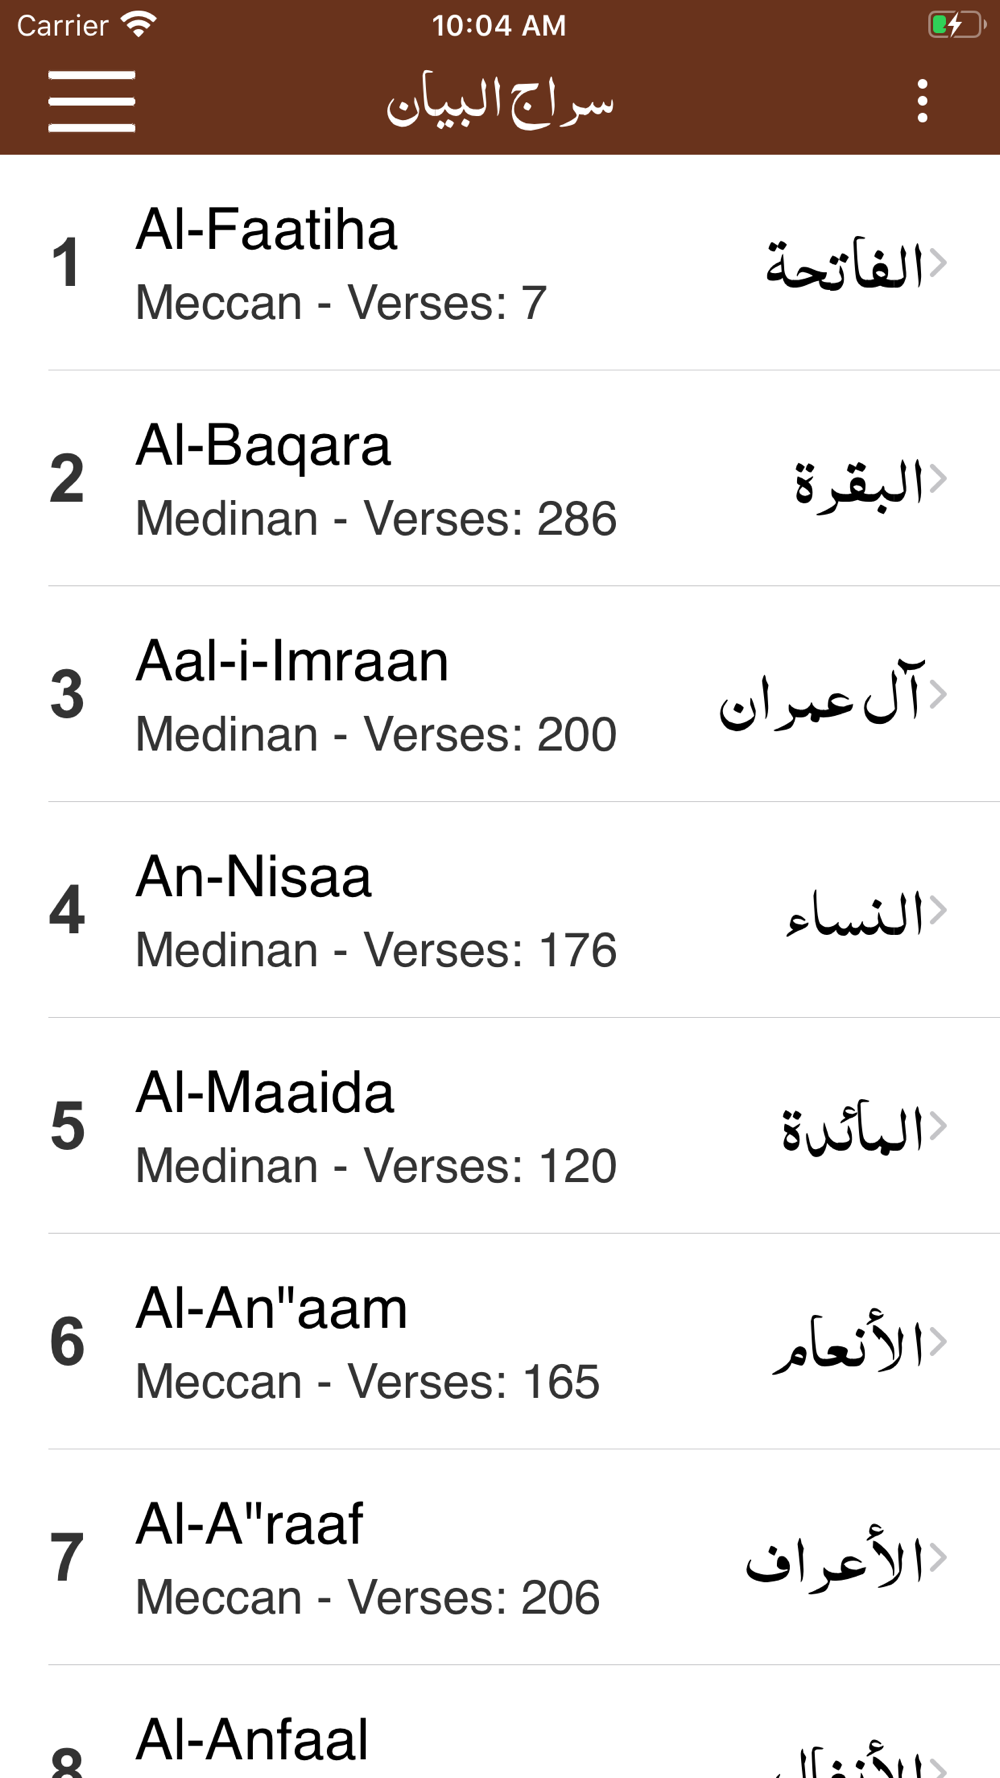Image resolution: width=1000 pixels, height=1778 pixels.
Task: Expand the Al-Faatiha row chevron
Action: pos(938,263)
